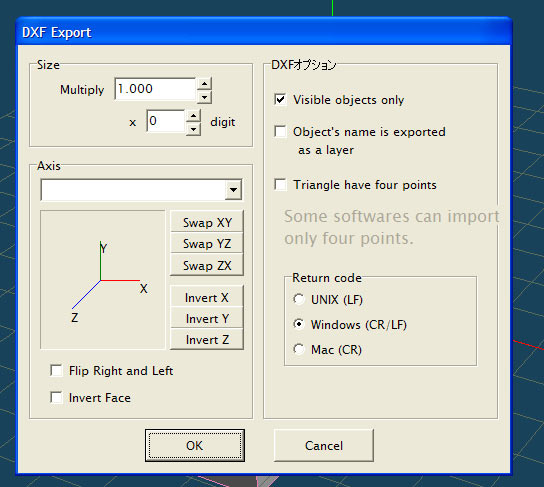Increase the Multiply value with up arrow
The height and width of the screenshot is (487, 544).
[x=204, y=84]
